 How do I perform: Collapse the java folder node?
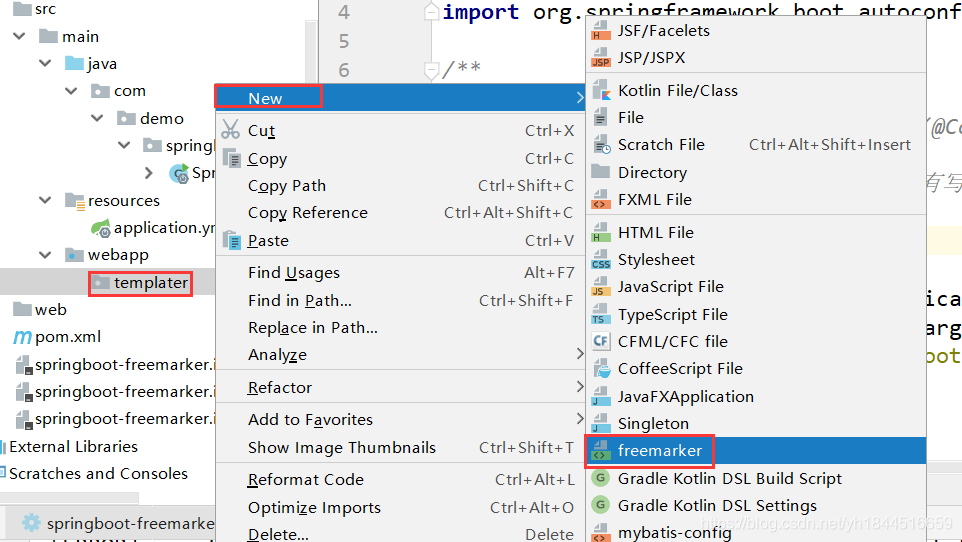pyautogui.click(x=45, y=63)
